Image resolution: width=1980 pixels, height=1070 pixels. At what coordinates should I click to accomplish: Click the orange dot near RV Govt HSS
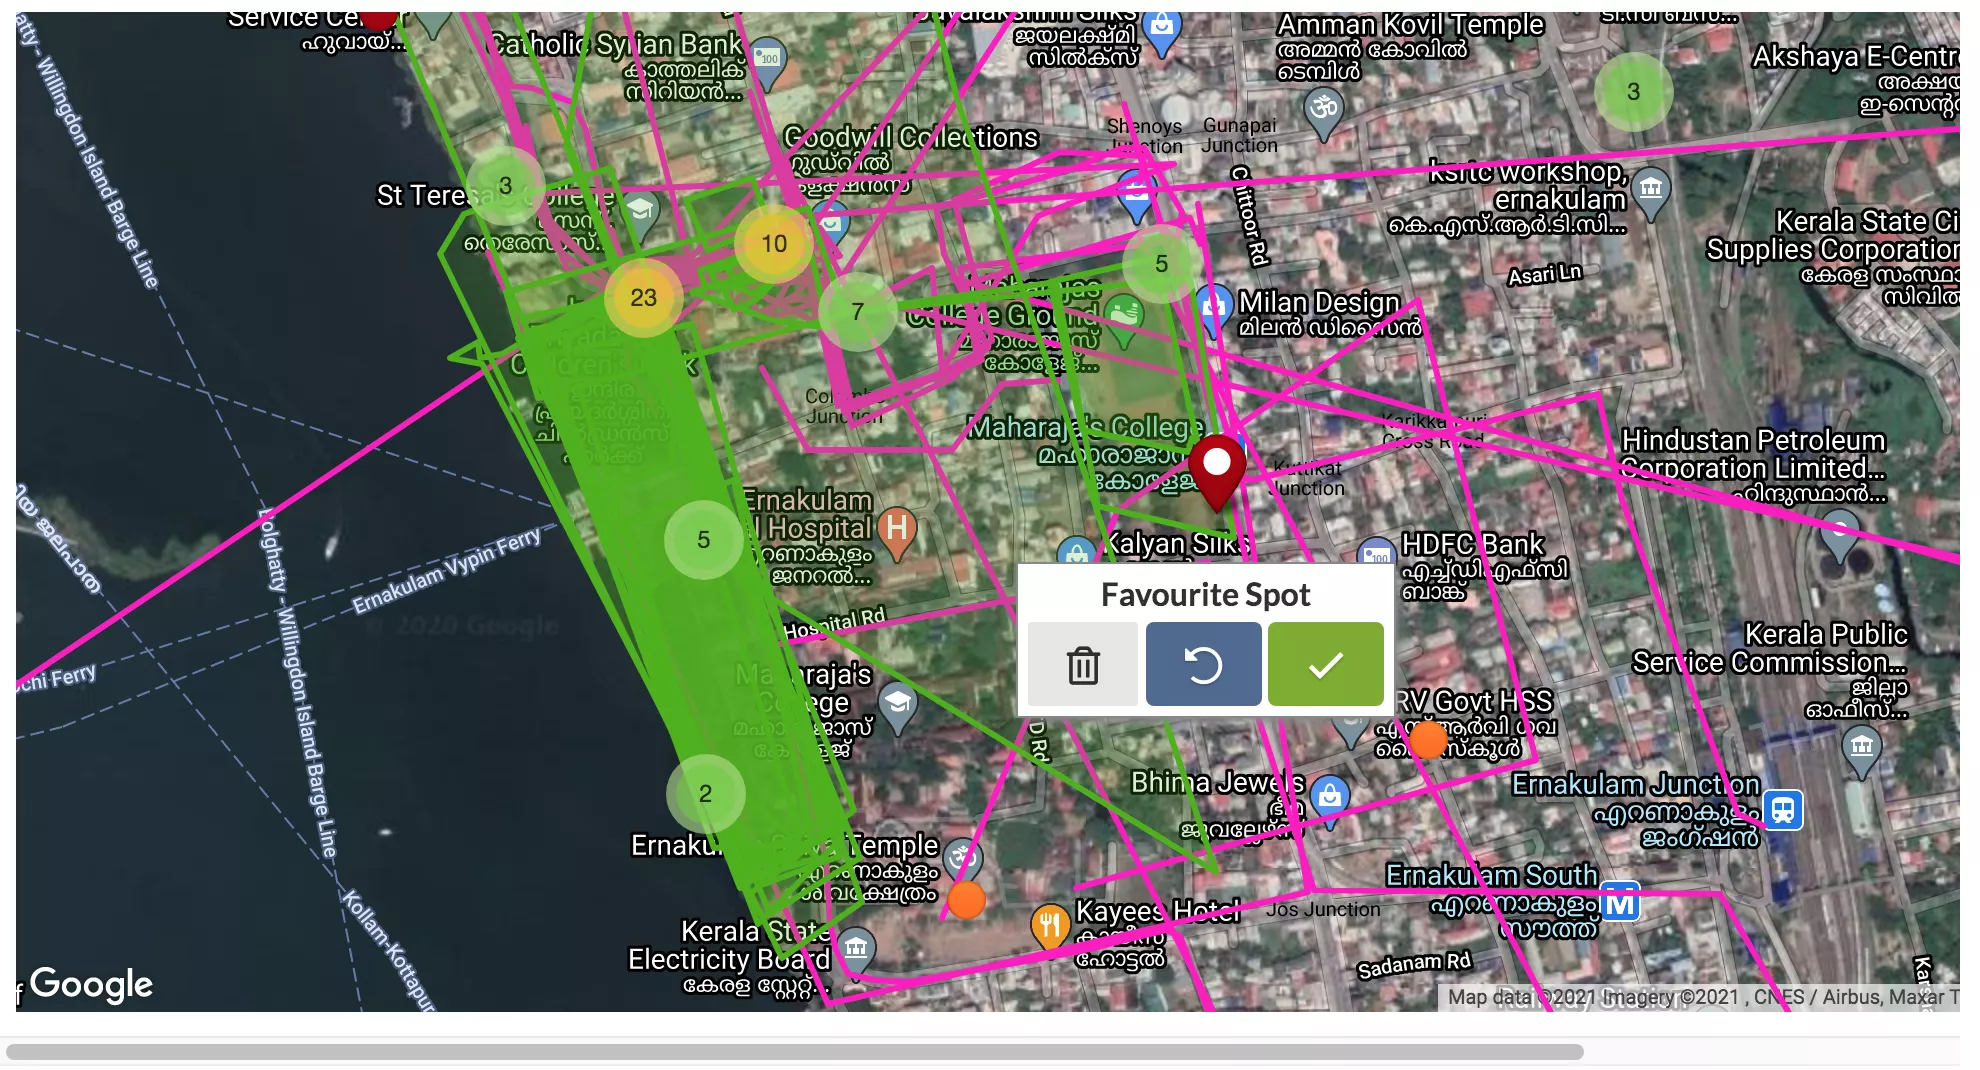tap(1427, 740)
